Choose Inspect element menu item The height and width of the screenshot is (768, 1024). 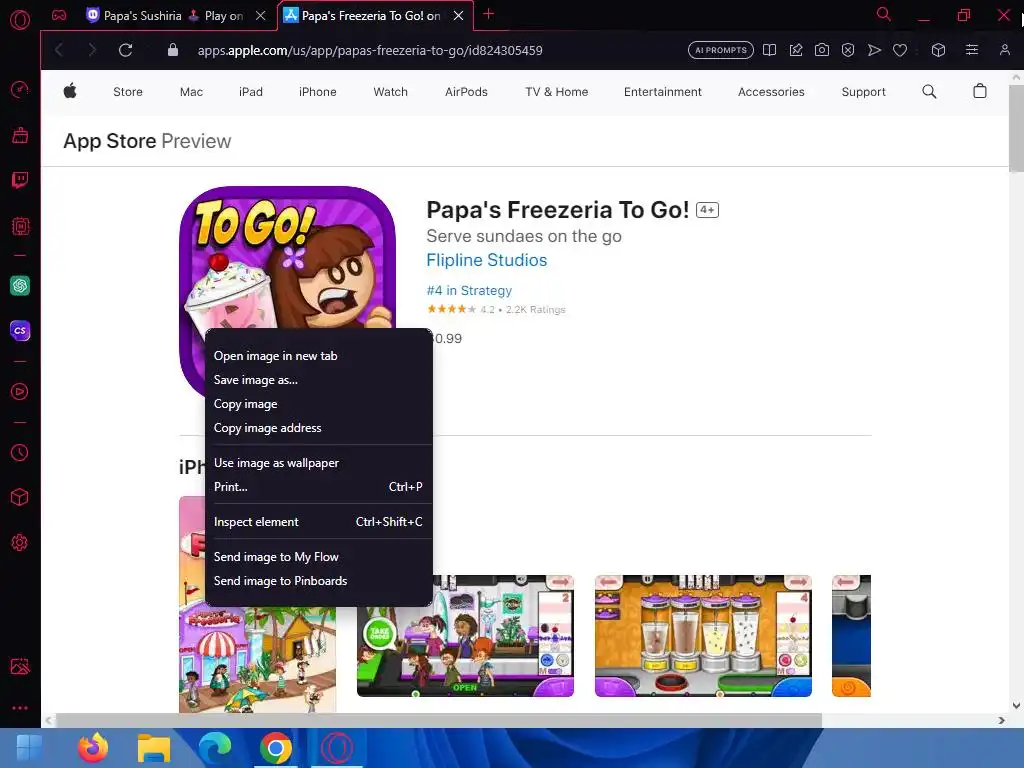pos(318,522)
